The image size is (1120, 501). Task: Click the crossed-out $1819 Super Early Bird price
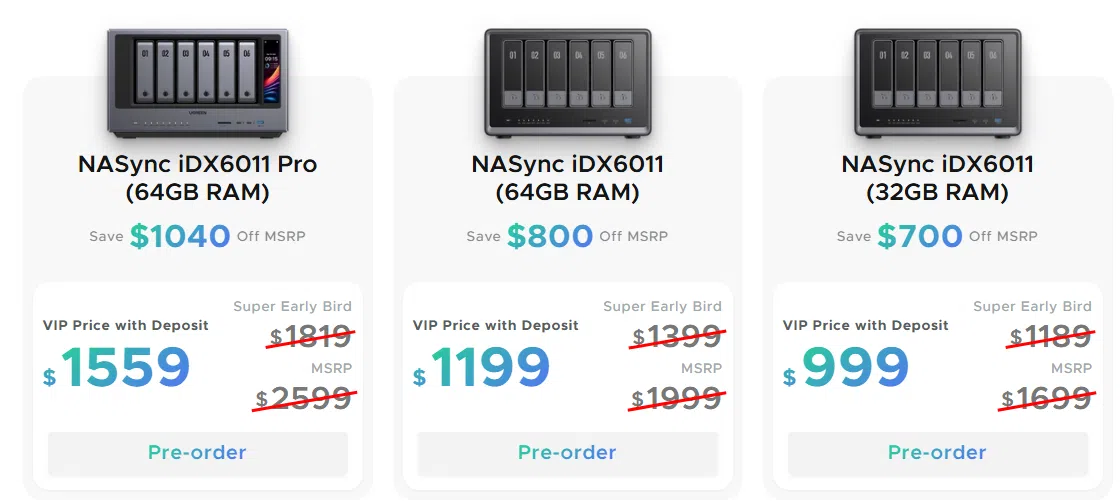coord(311,337)
